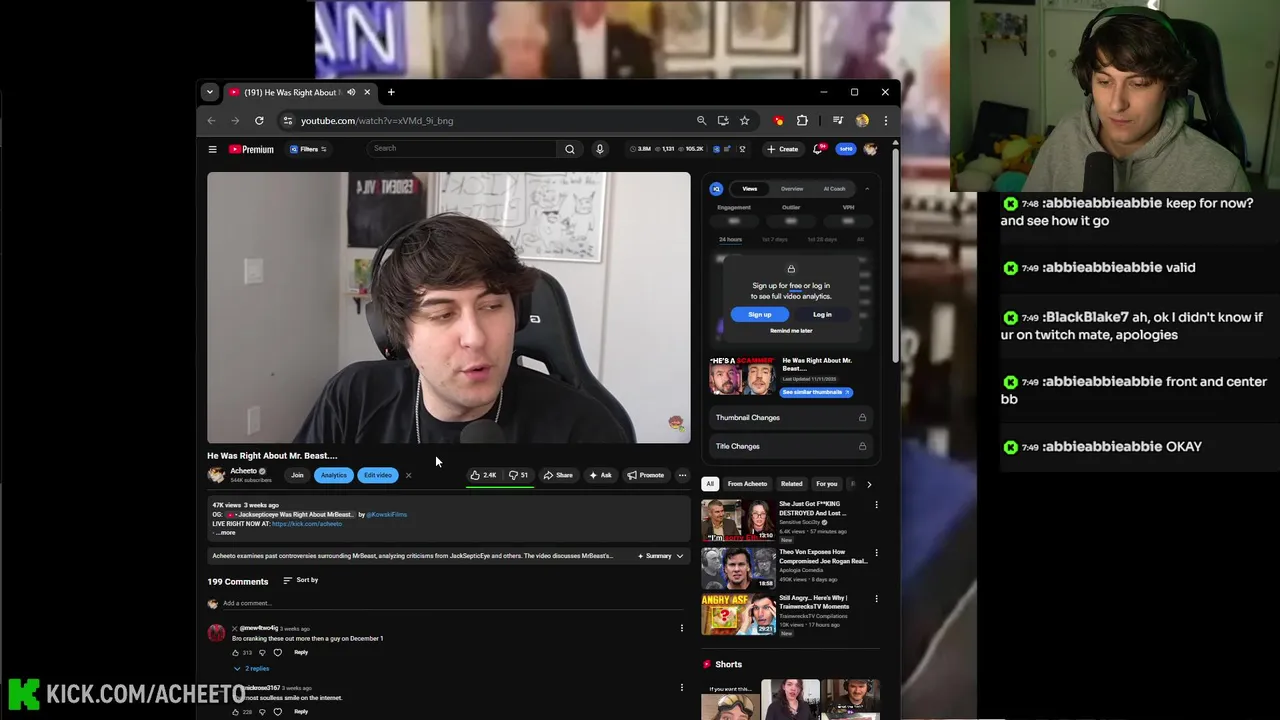Select the For you chip
1280x720 pixels.
point(826,484)
